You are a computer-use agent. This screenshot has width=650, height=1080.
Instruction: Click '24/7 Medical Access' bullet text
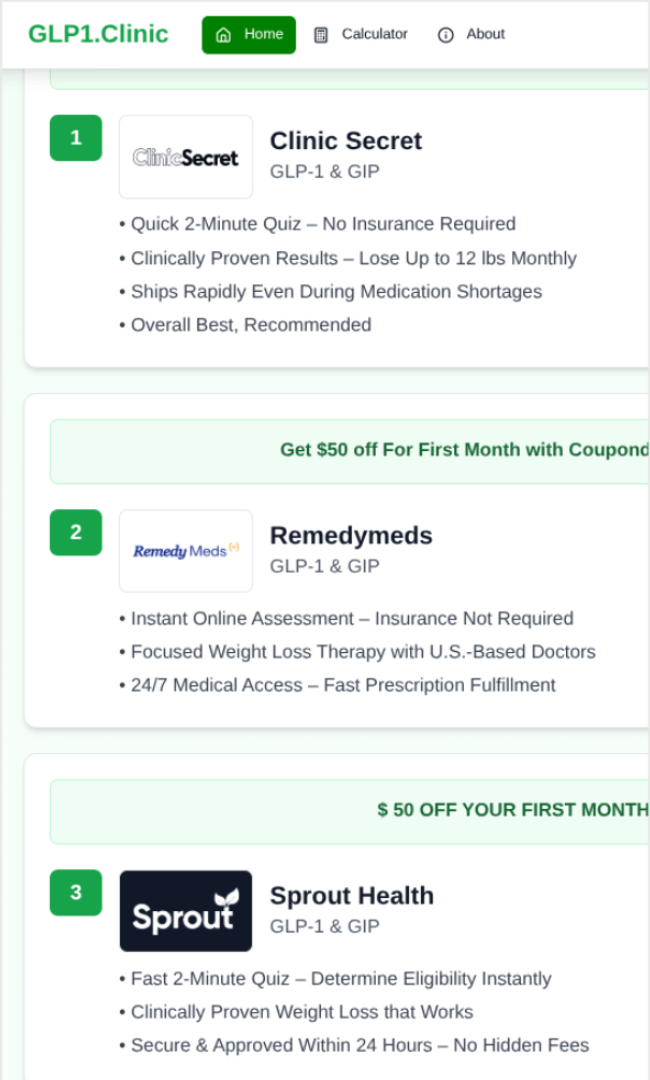[x=343, y=685]
